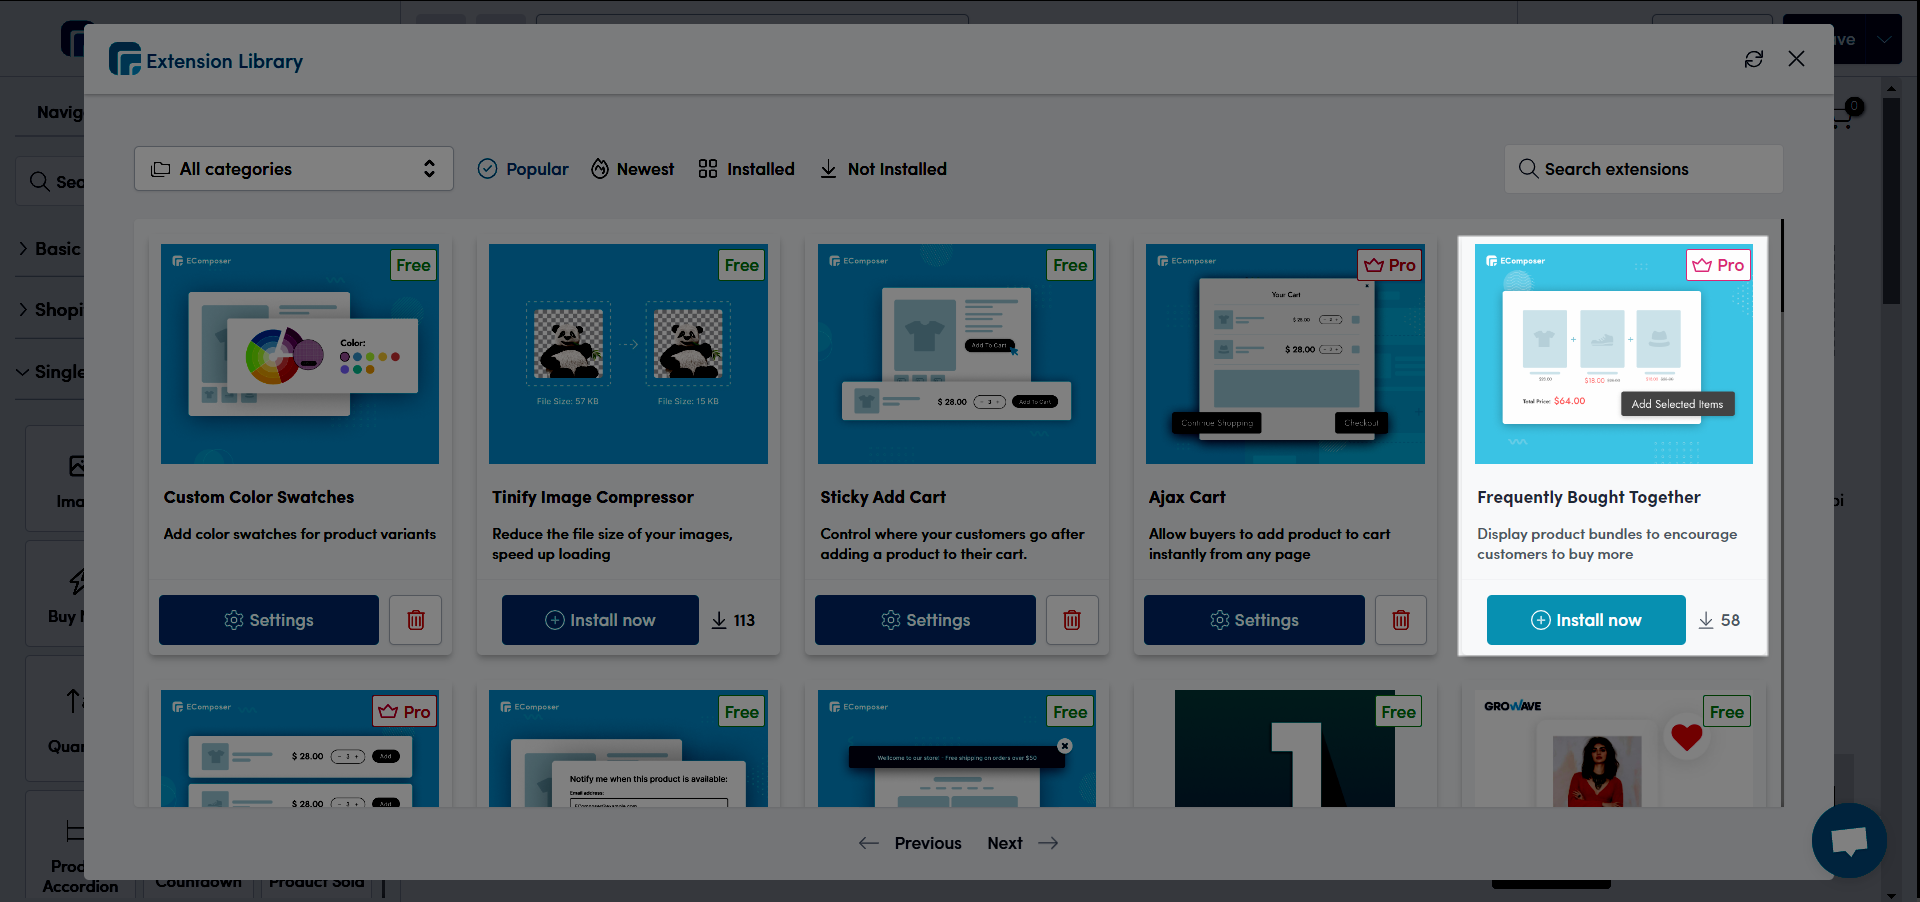1920x902 pixels.
Task: Click the Next right arrow icon
Action: (x=1048, y=843)
